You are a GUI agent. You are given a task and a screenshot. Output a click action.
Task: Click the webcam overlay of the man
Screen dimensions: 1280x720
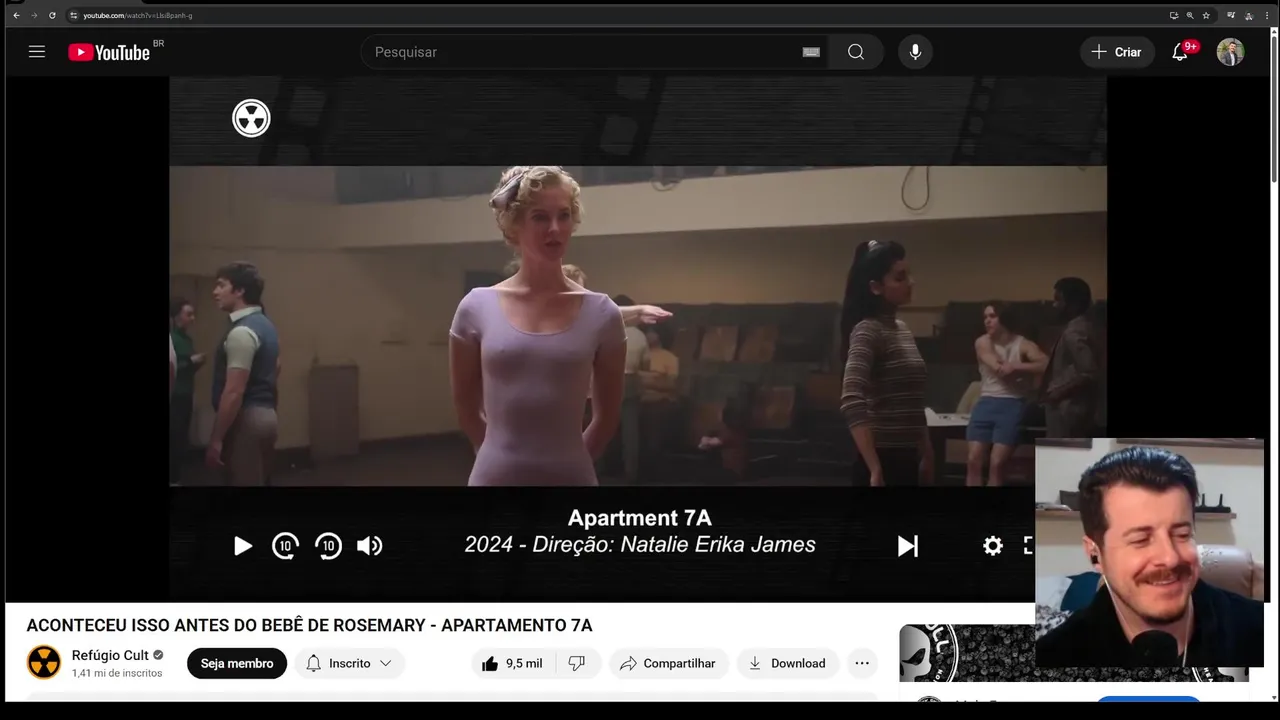pyautogui.click(x=1149, y=552)
